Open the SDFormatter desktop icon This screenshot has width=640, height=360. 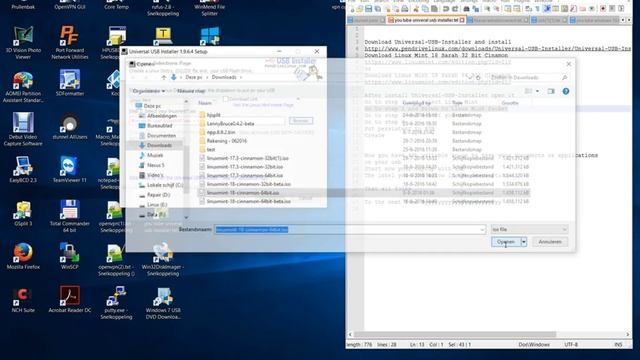coord(69,83)
